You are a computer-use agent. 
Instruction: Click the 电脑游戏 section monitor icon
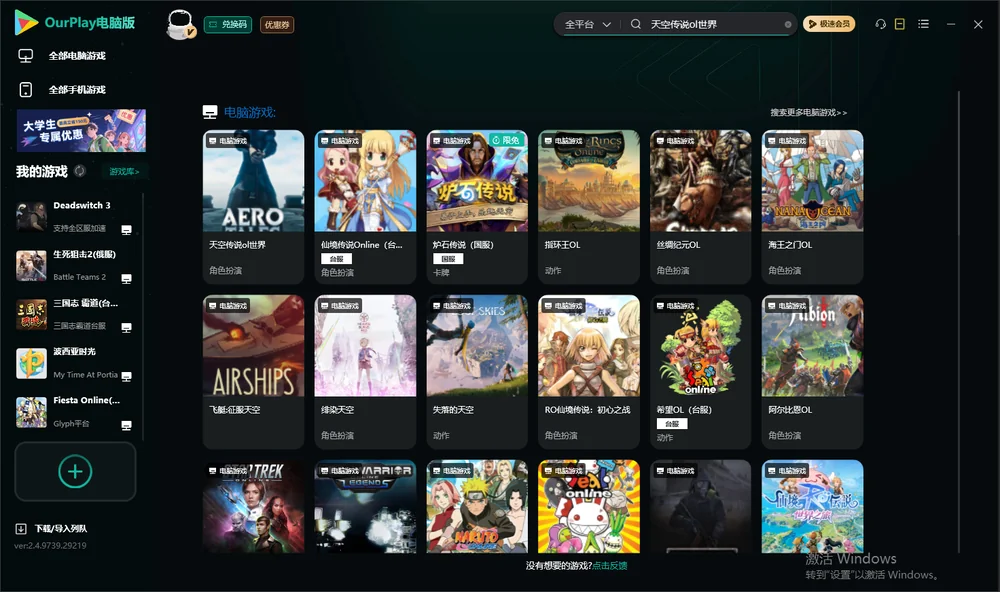[210, 112]
